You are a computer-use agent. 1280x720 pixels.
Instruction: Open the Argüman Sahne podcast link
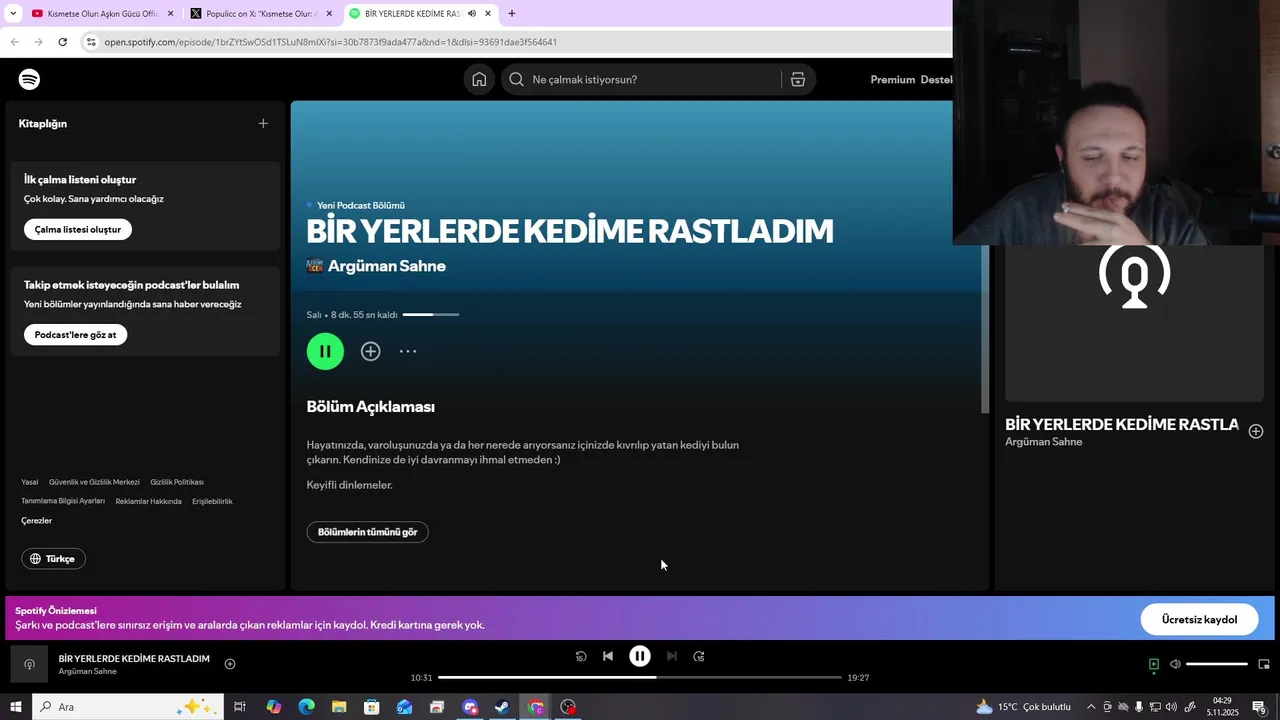[x=387, y=266]
